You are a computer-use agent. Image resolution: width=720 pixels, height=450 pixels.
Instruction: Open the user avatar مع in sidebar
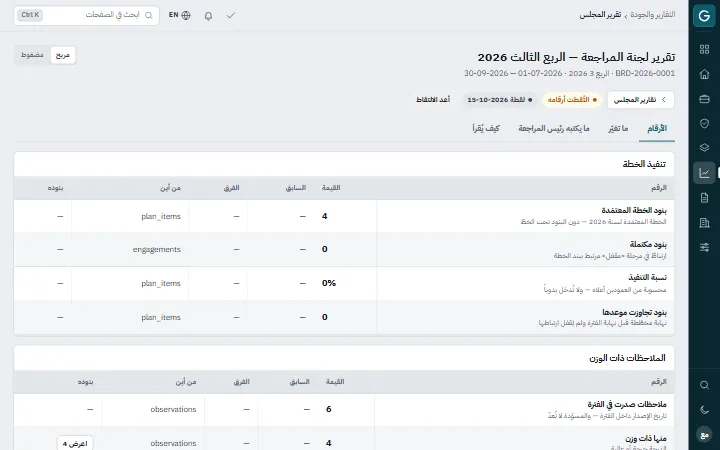tap(704, 434)
